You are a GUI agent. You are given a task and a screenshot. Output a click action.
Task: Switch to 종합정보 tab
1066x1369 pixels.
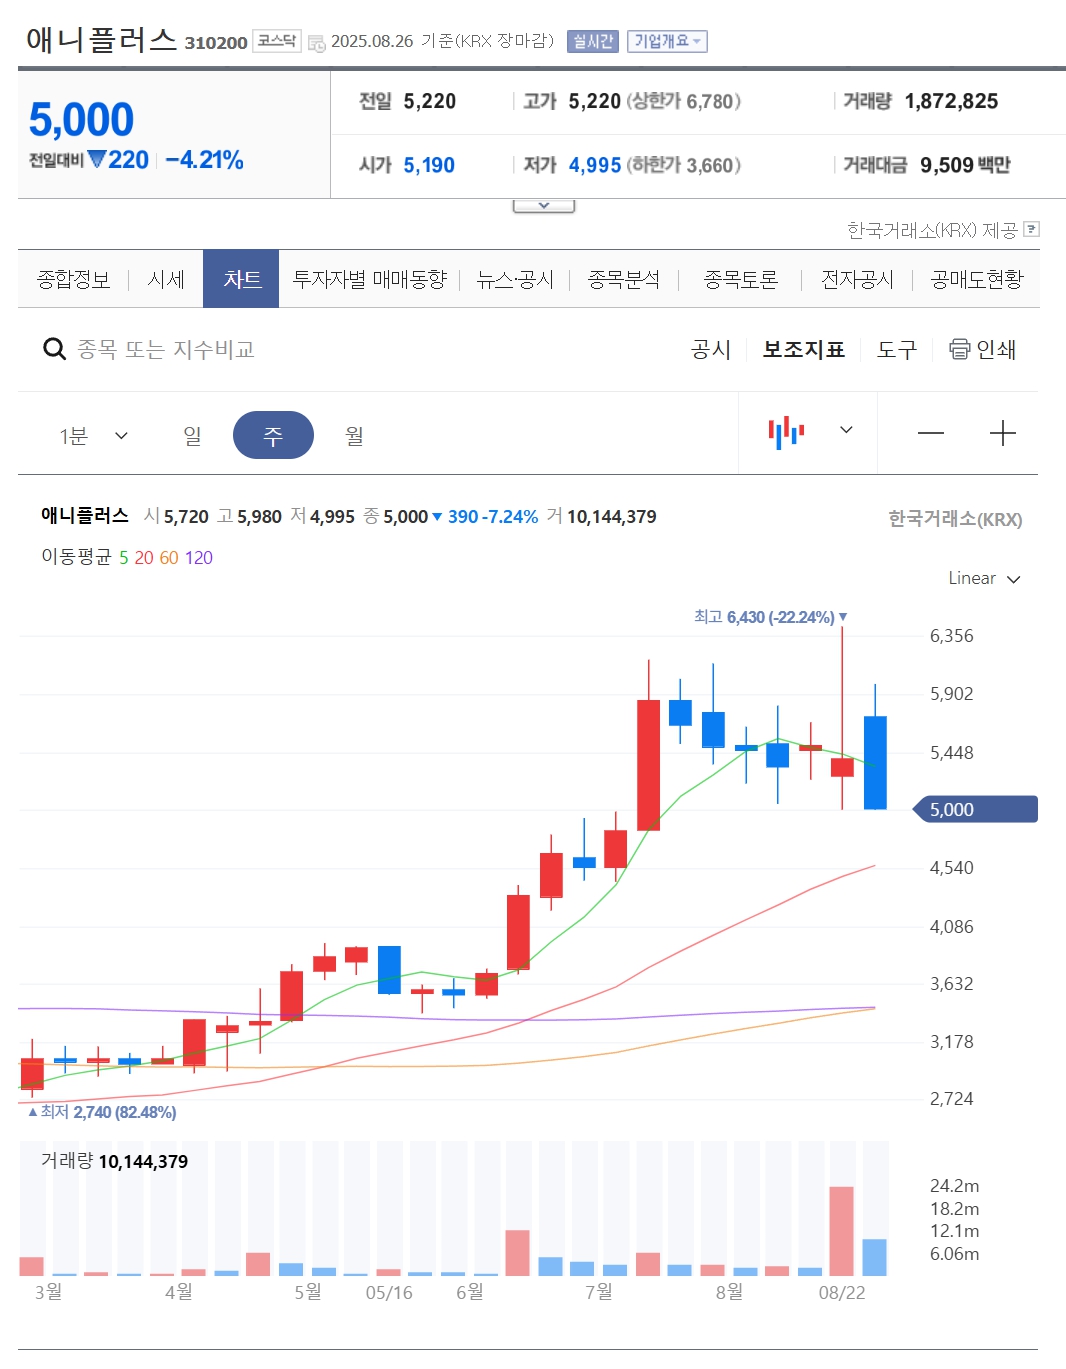[x=73, y=279]
